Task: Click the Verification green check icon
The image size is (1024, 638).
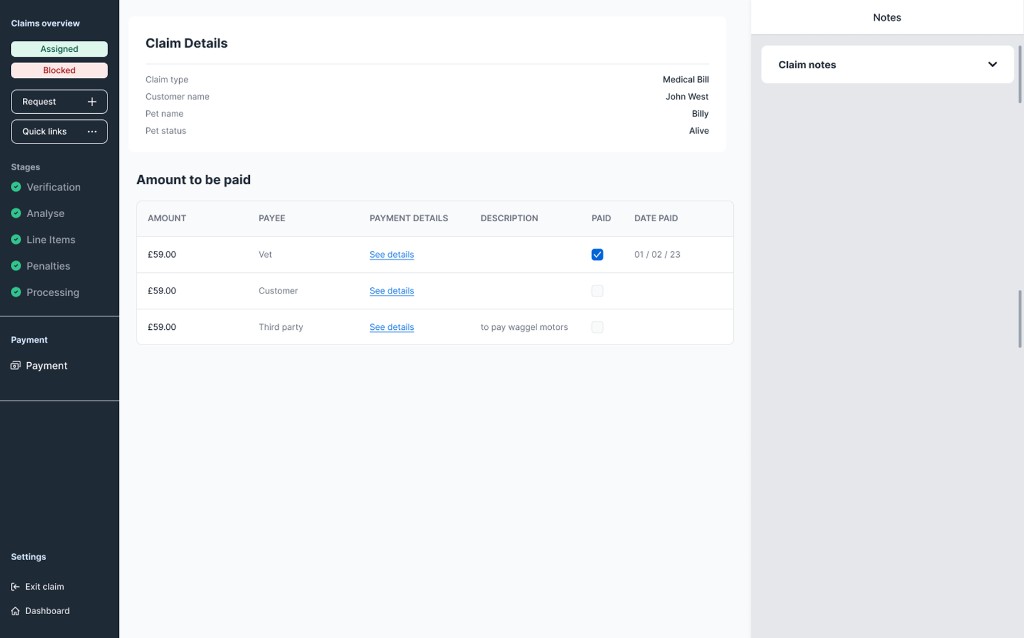Action: point(16,187)
